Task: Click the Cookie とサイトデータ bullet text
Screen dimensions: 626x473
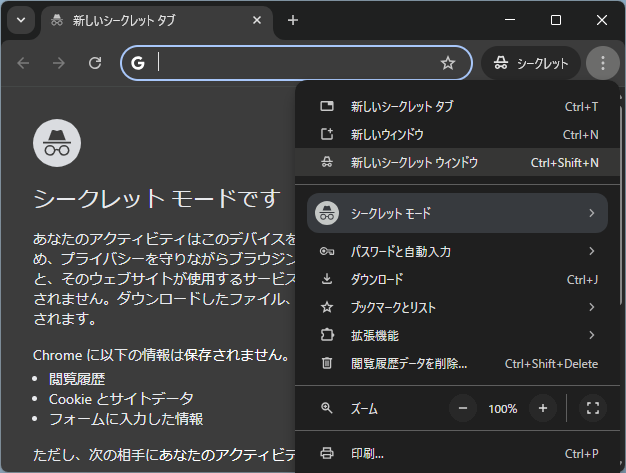Action: [121, 399]
